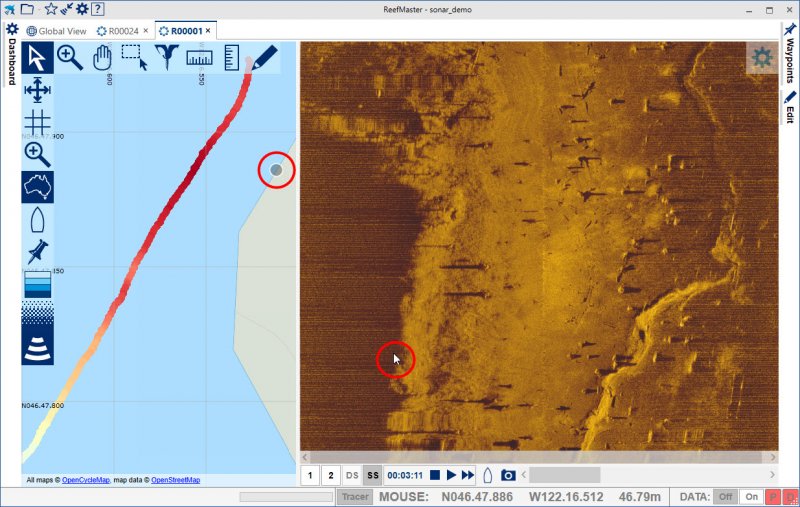Click the pencil draw tool
This screenshot has width=800, height=507.
tap(264, 57)
